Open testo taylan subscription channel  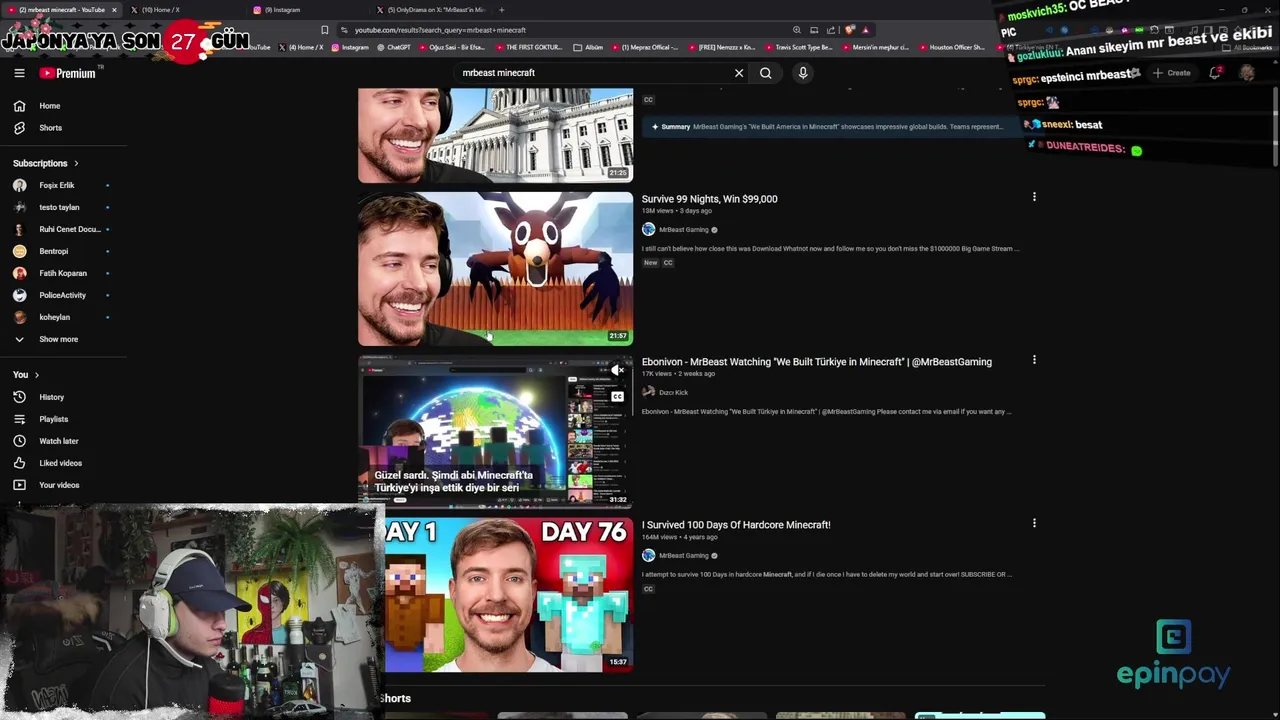click(60, 207)
